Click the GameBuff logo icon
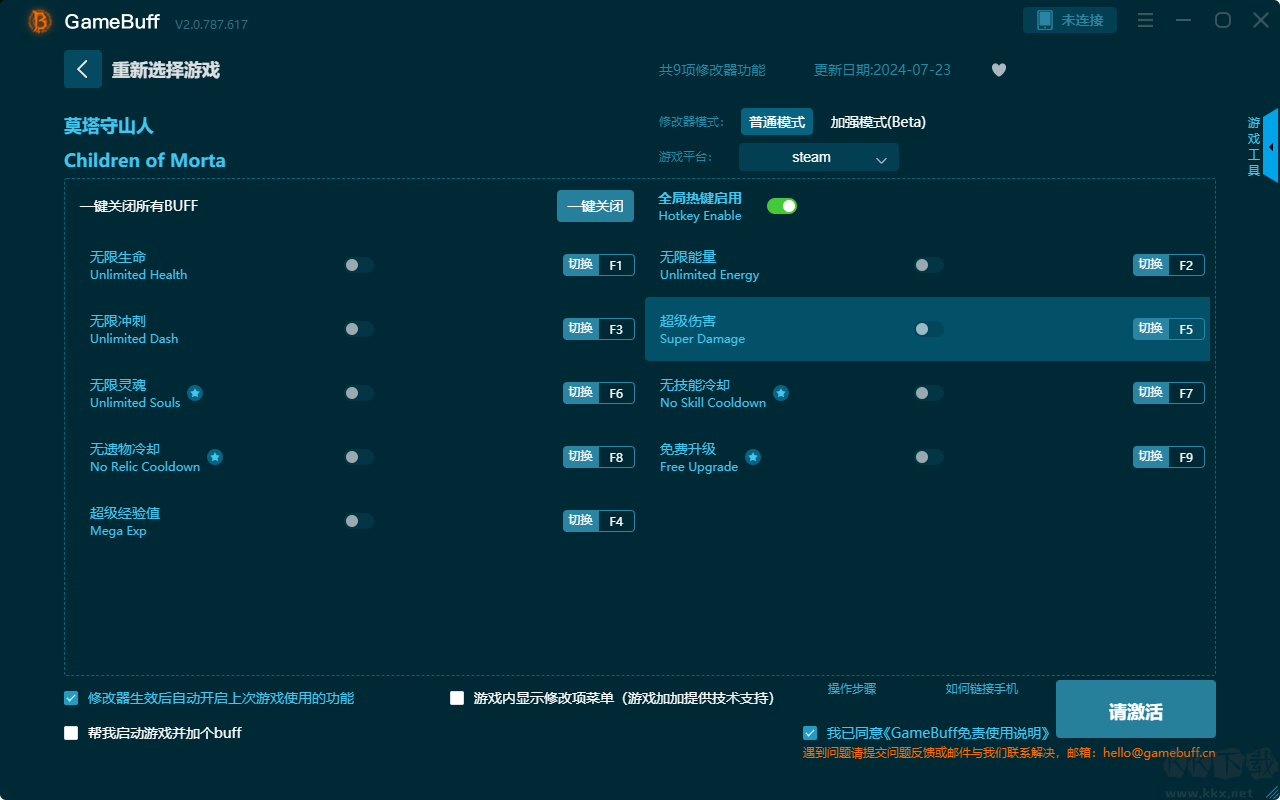The width and height of the screenshot is (1280, 800). pos(40,21)
